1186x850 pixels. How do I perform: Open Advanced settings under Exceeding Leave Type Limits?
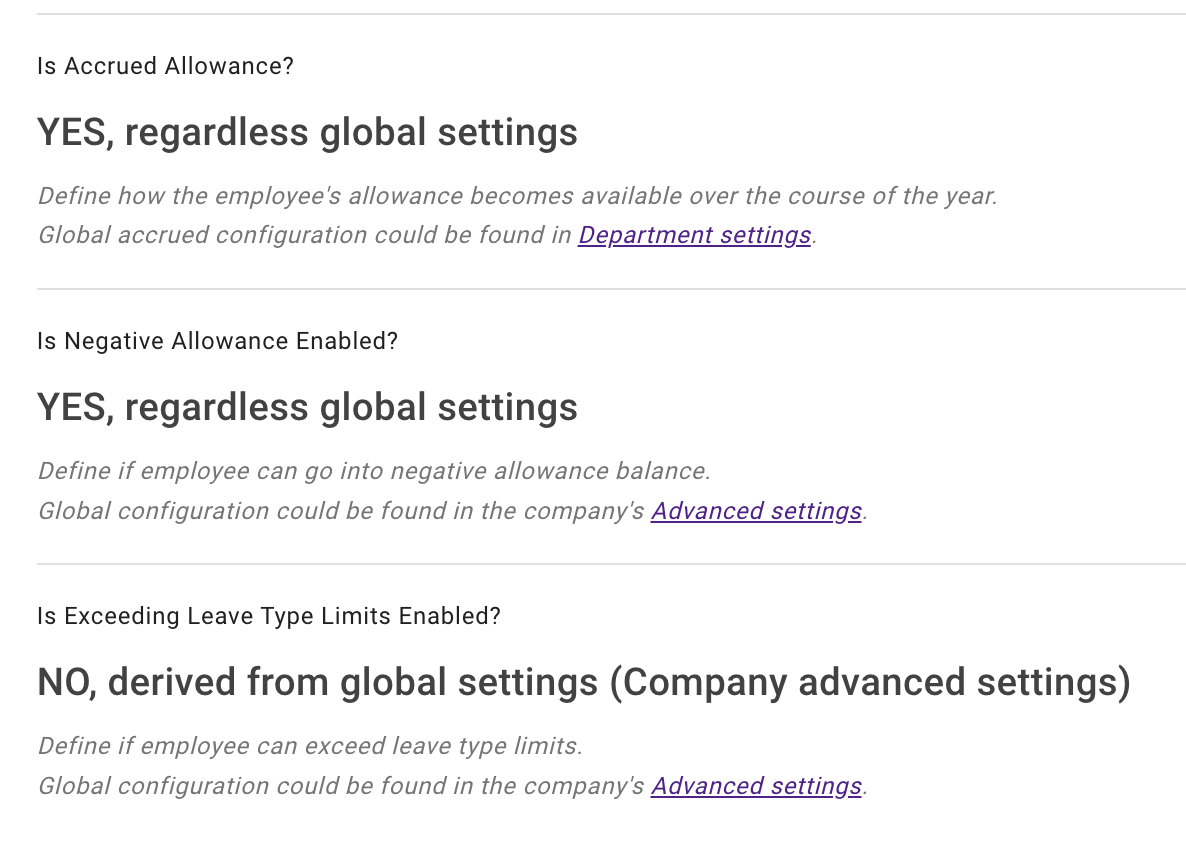click(x=757, y=786)
